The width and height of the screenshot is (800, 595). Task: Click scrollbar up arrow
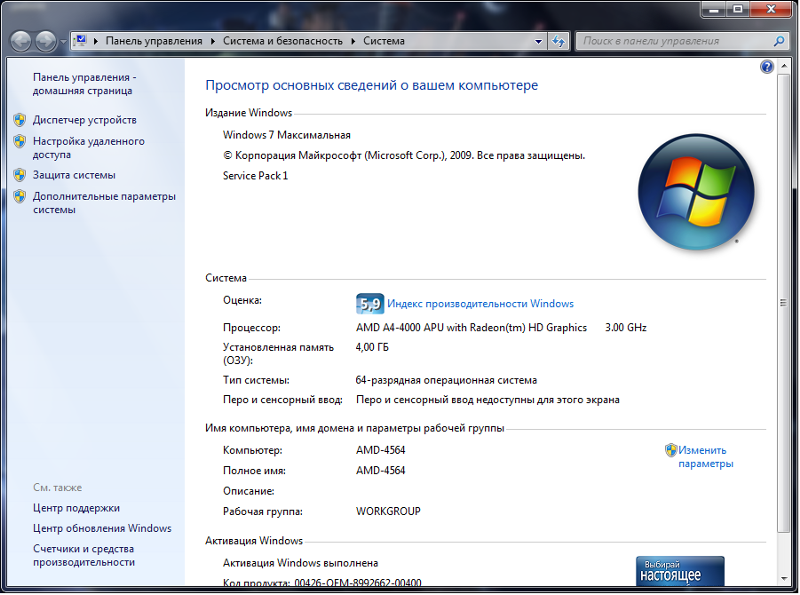click(783, 66)
